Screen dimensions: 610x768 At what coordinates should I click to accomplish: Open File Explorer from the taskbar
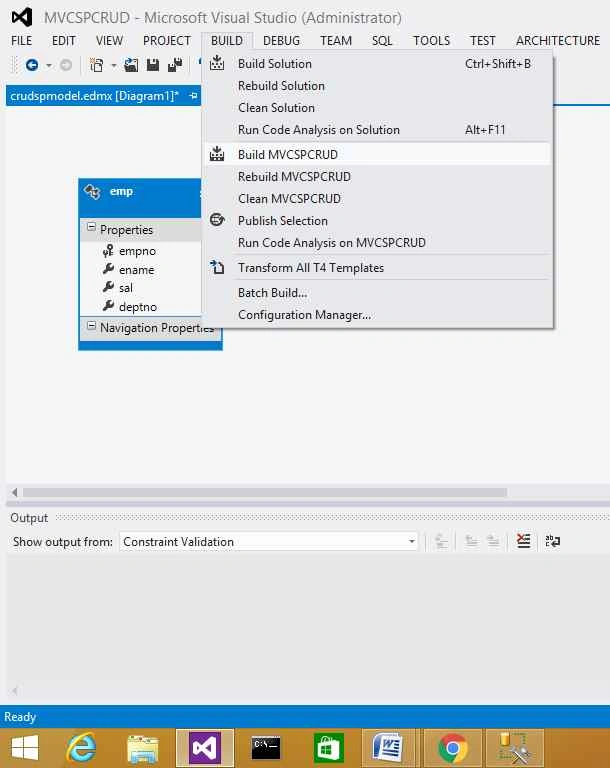(143, 748)
